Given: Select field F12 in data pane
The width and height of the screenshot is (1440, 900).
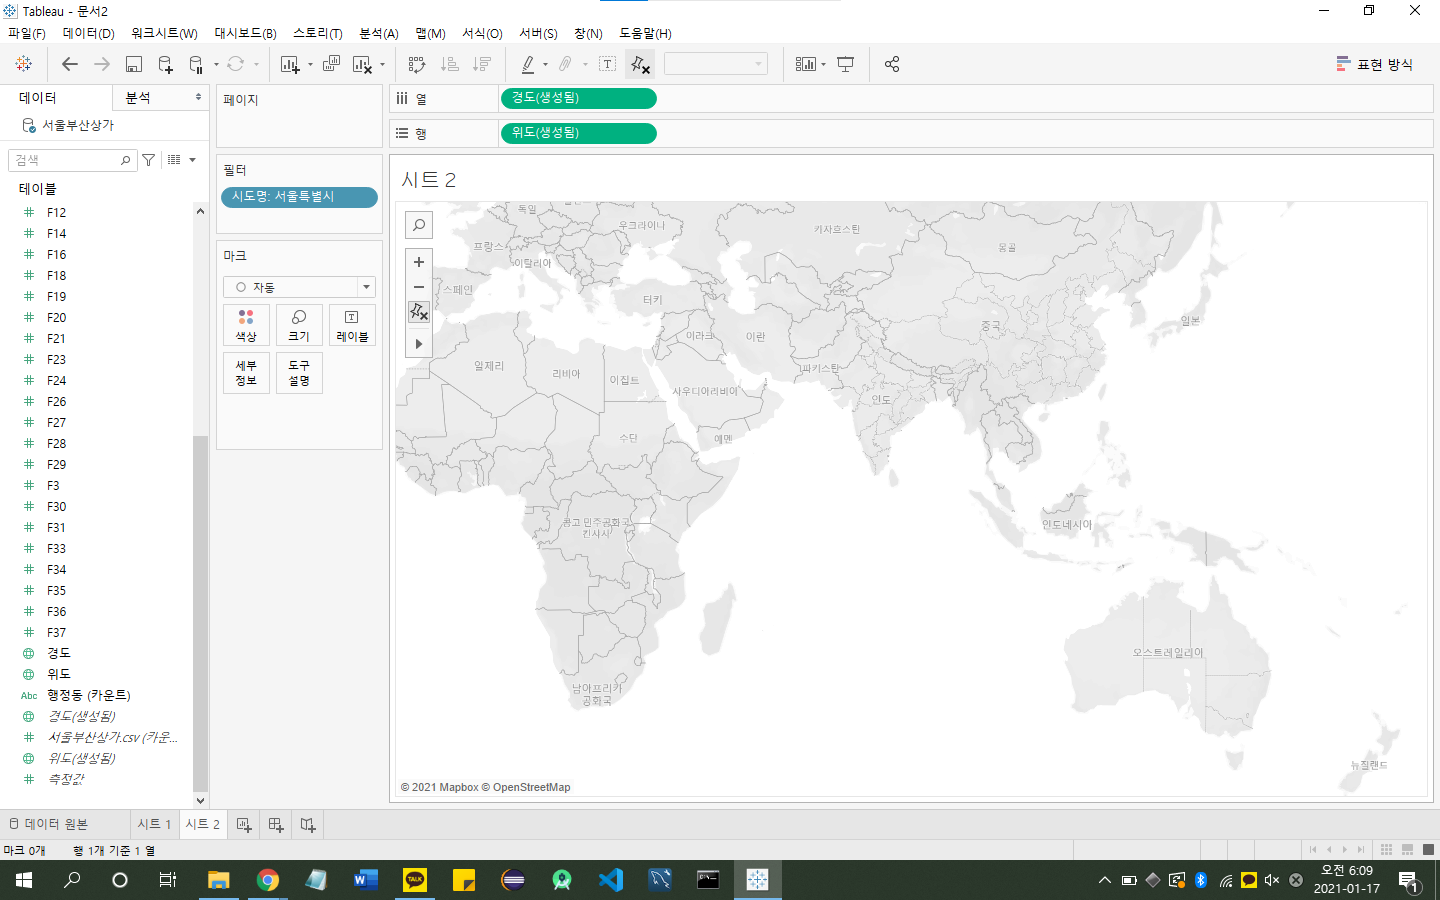Looking at the screenshot, I should (56, 212).
